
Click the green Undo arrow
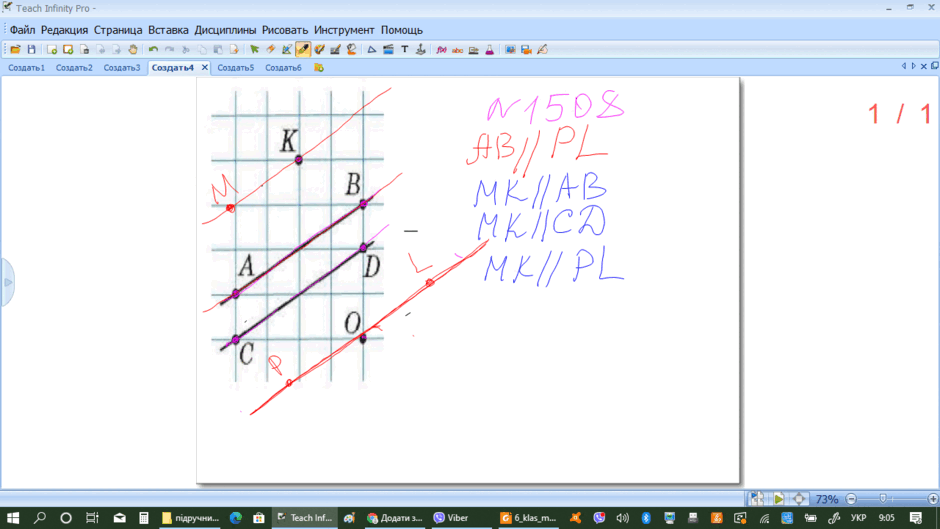[153, 50]
